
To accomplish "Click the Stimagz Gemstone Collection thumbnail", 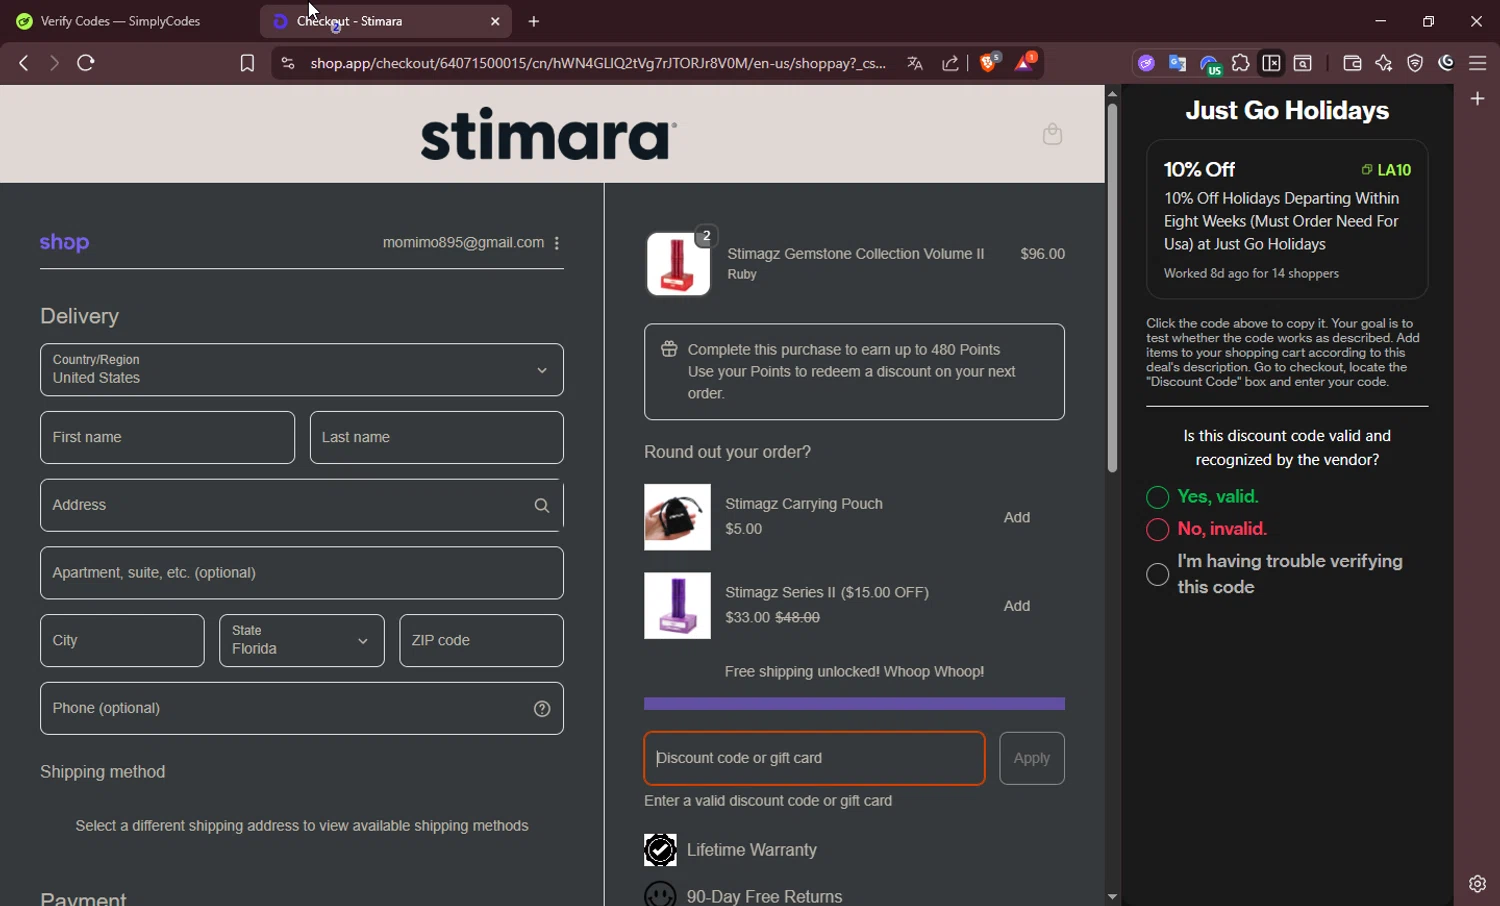I will click(678, 264).
